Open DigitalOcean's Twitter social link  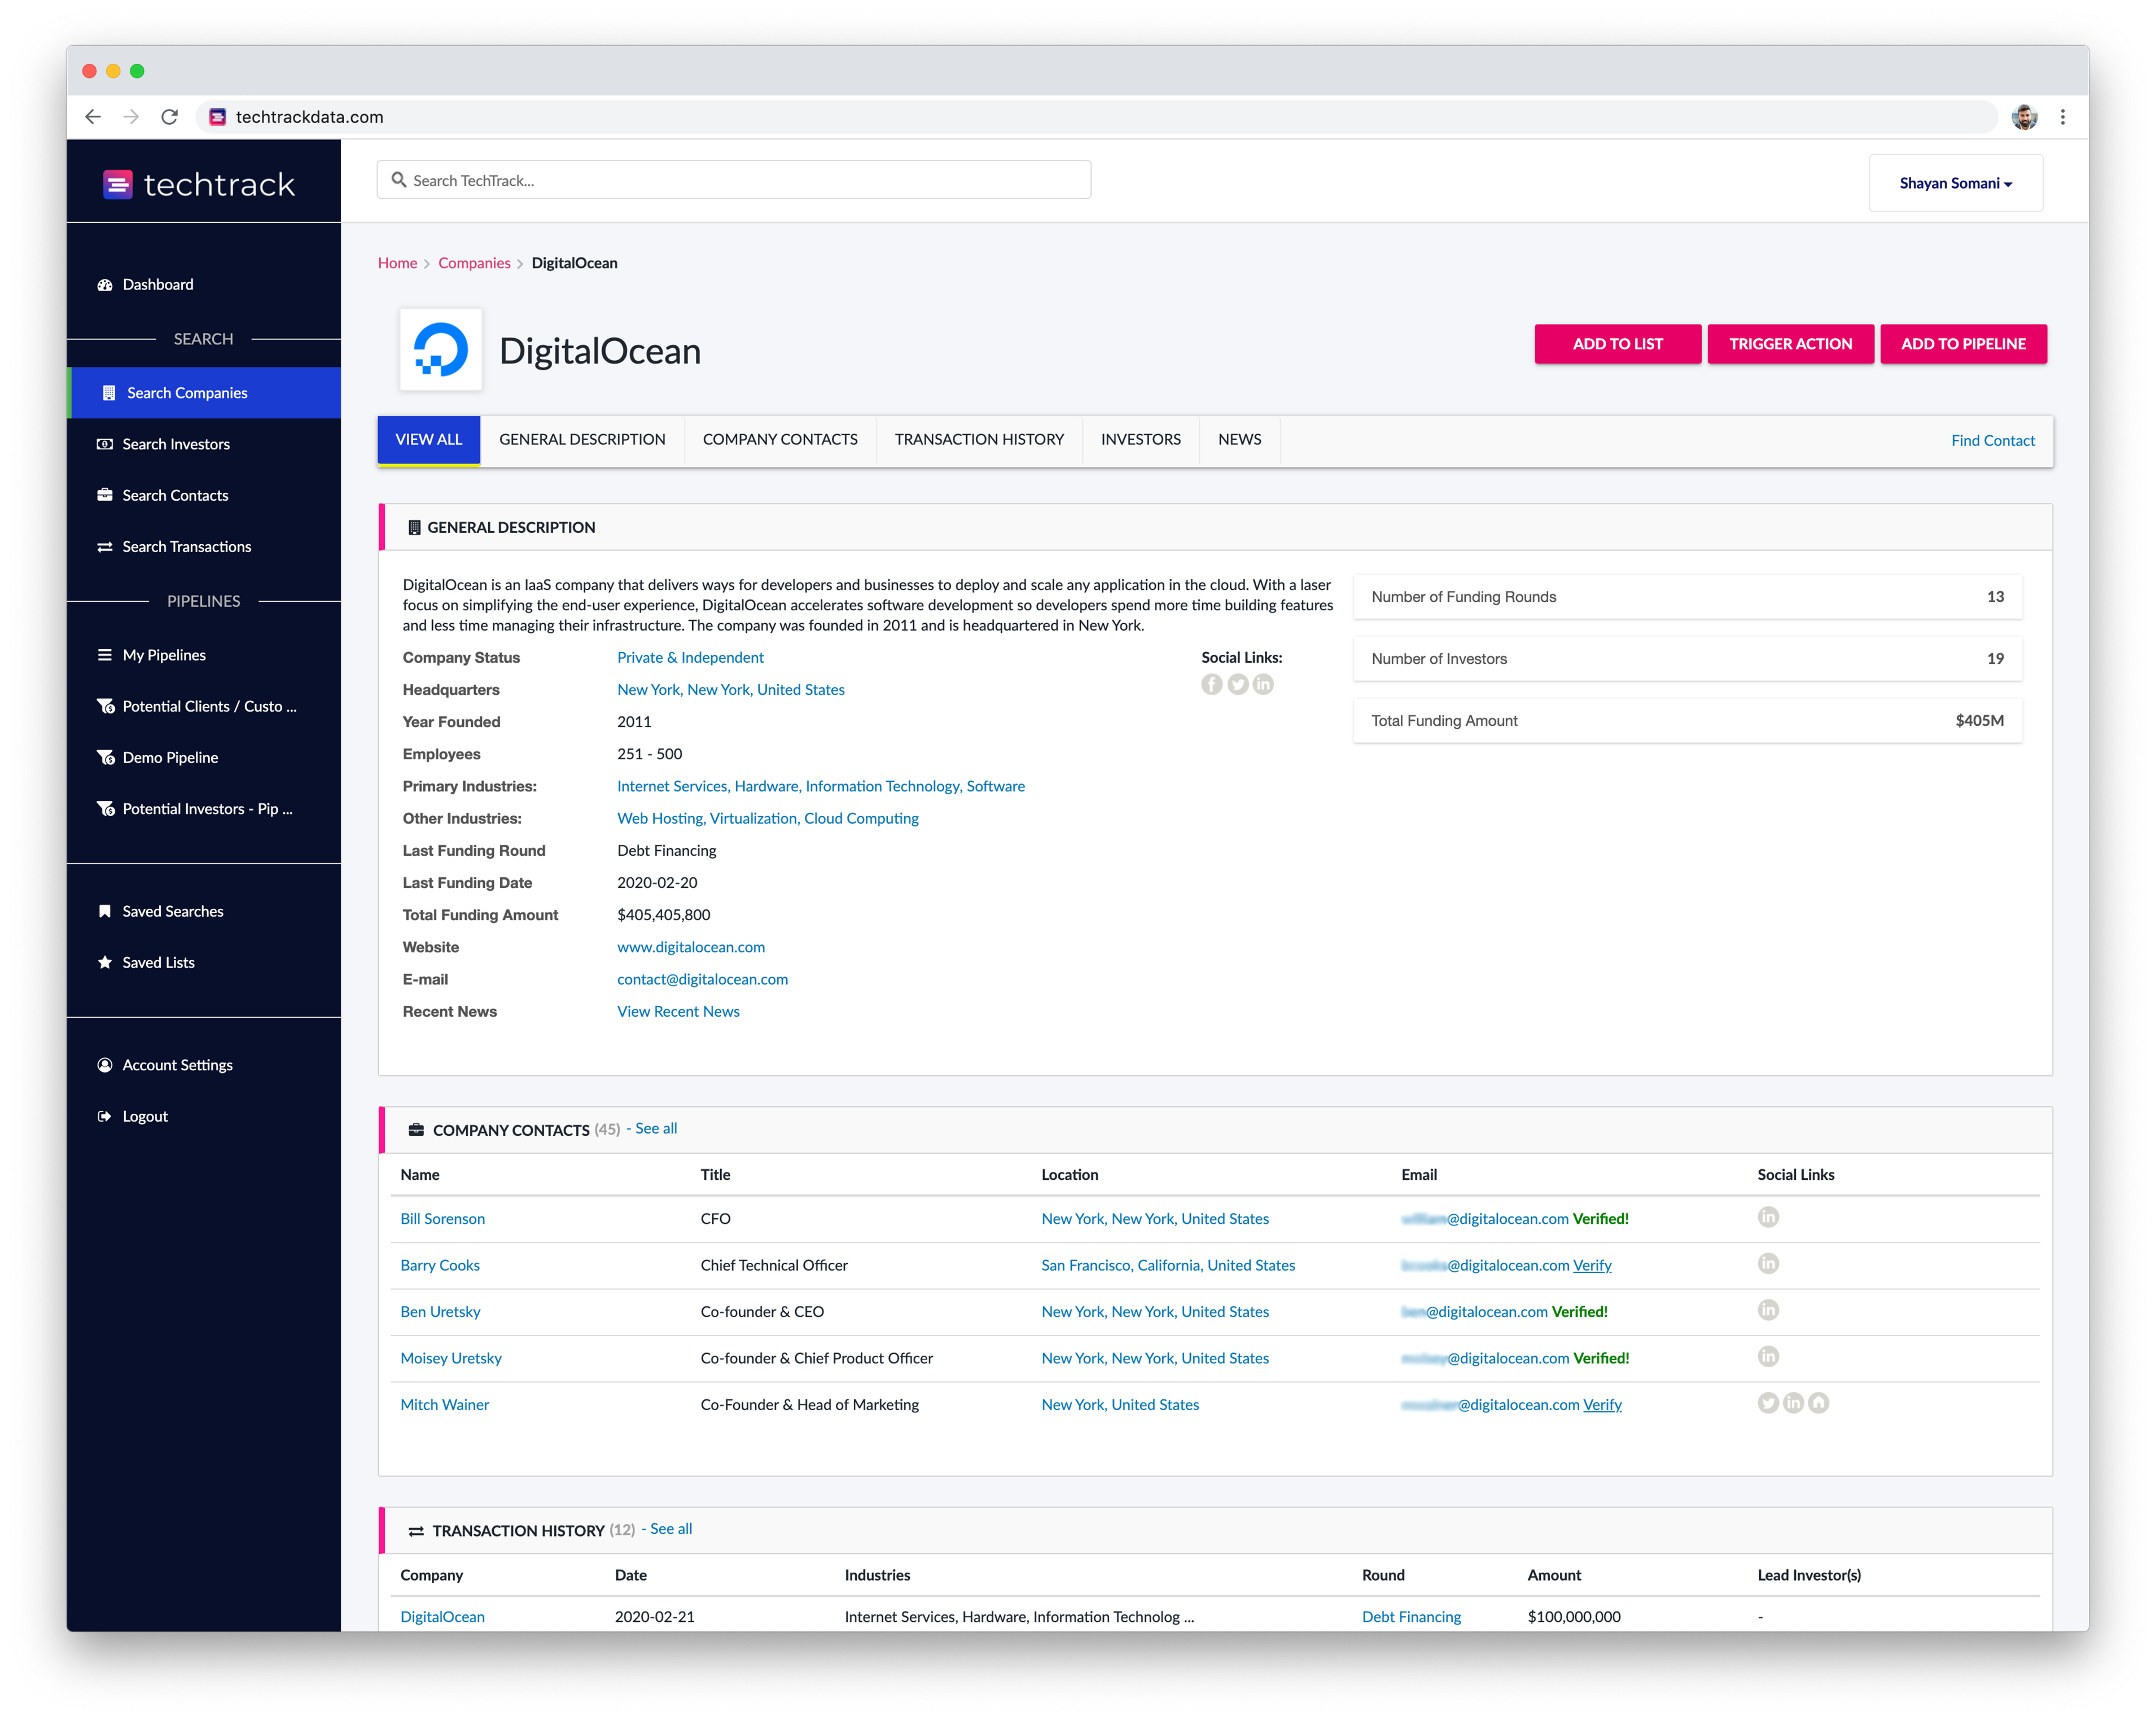[x=1237, y=684]
